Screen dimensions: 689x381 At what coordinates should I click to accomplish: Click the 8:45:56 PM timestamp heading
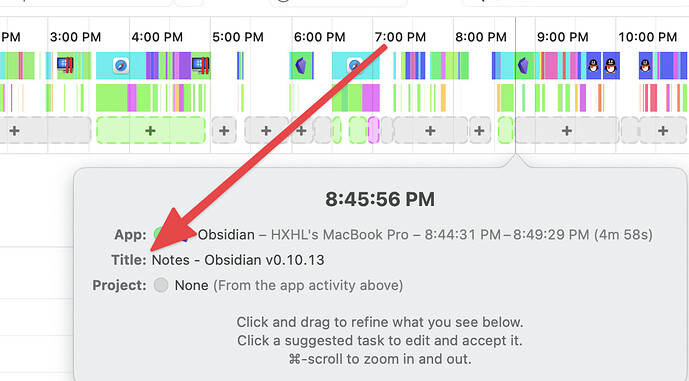point(380,199)
